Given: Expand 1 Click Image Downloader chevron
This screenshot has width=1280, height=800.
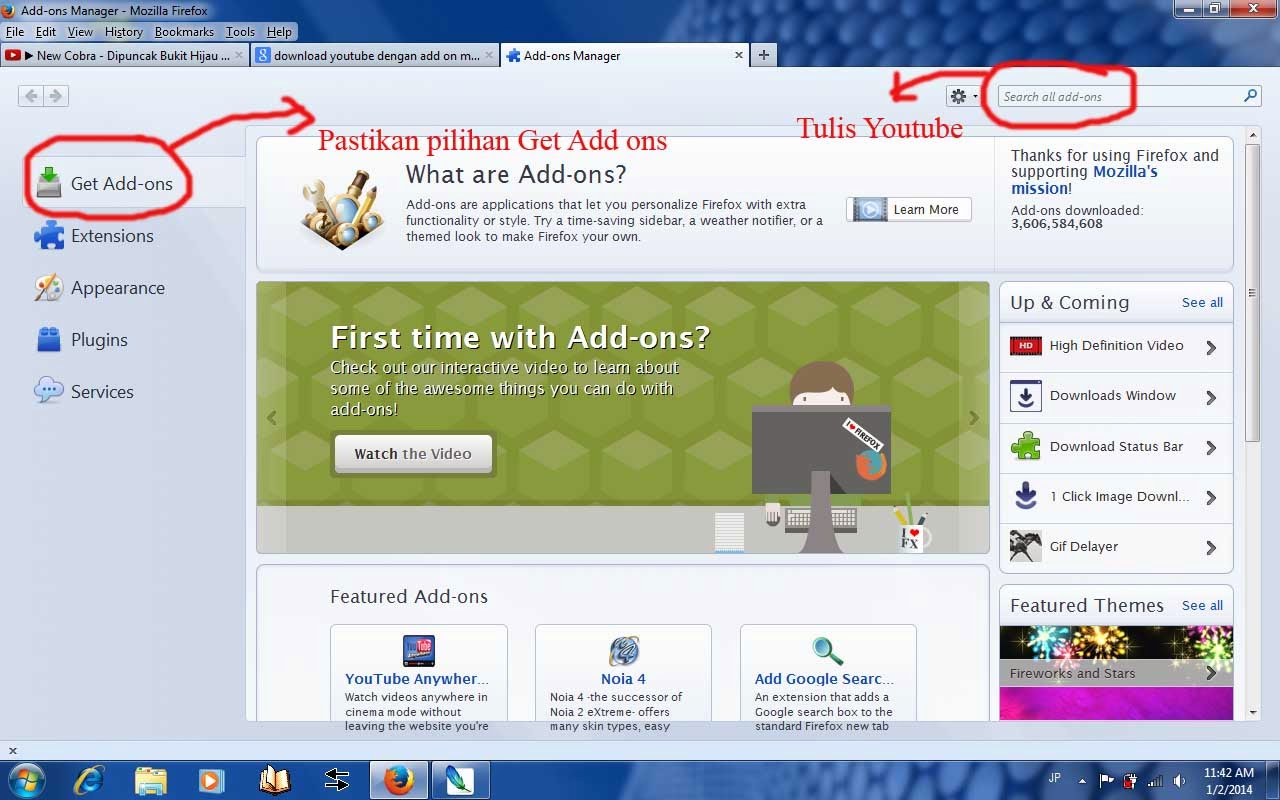Looking at the screenshot, I should [1211, 497].
